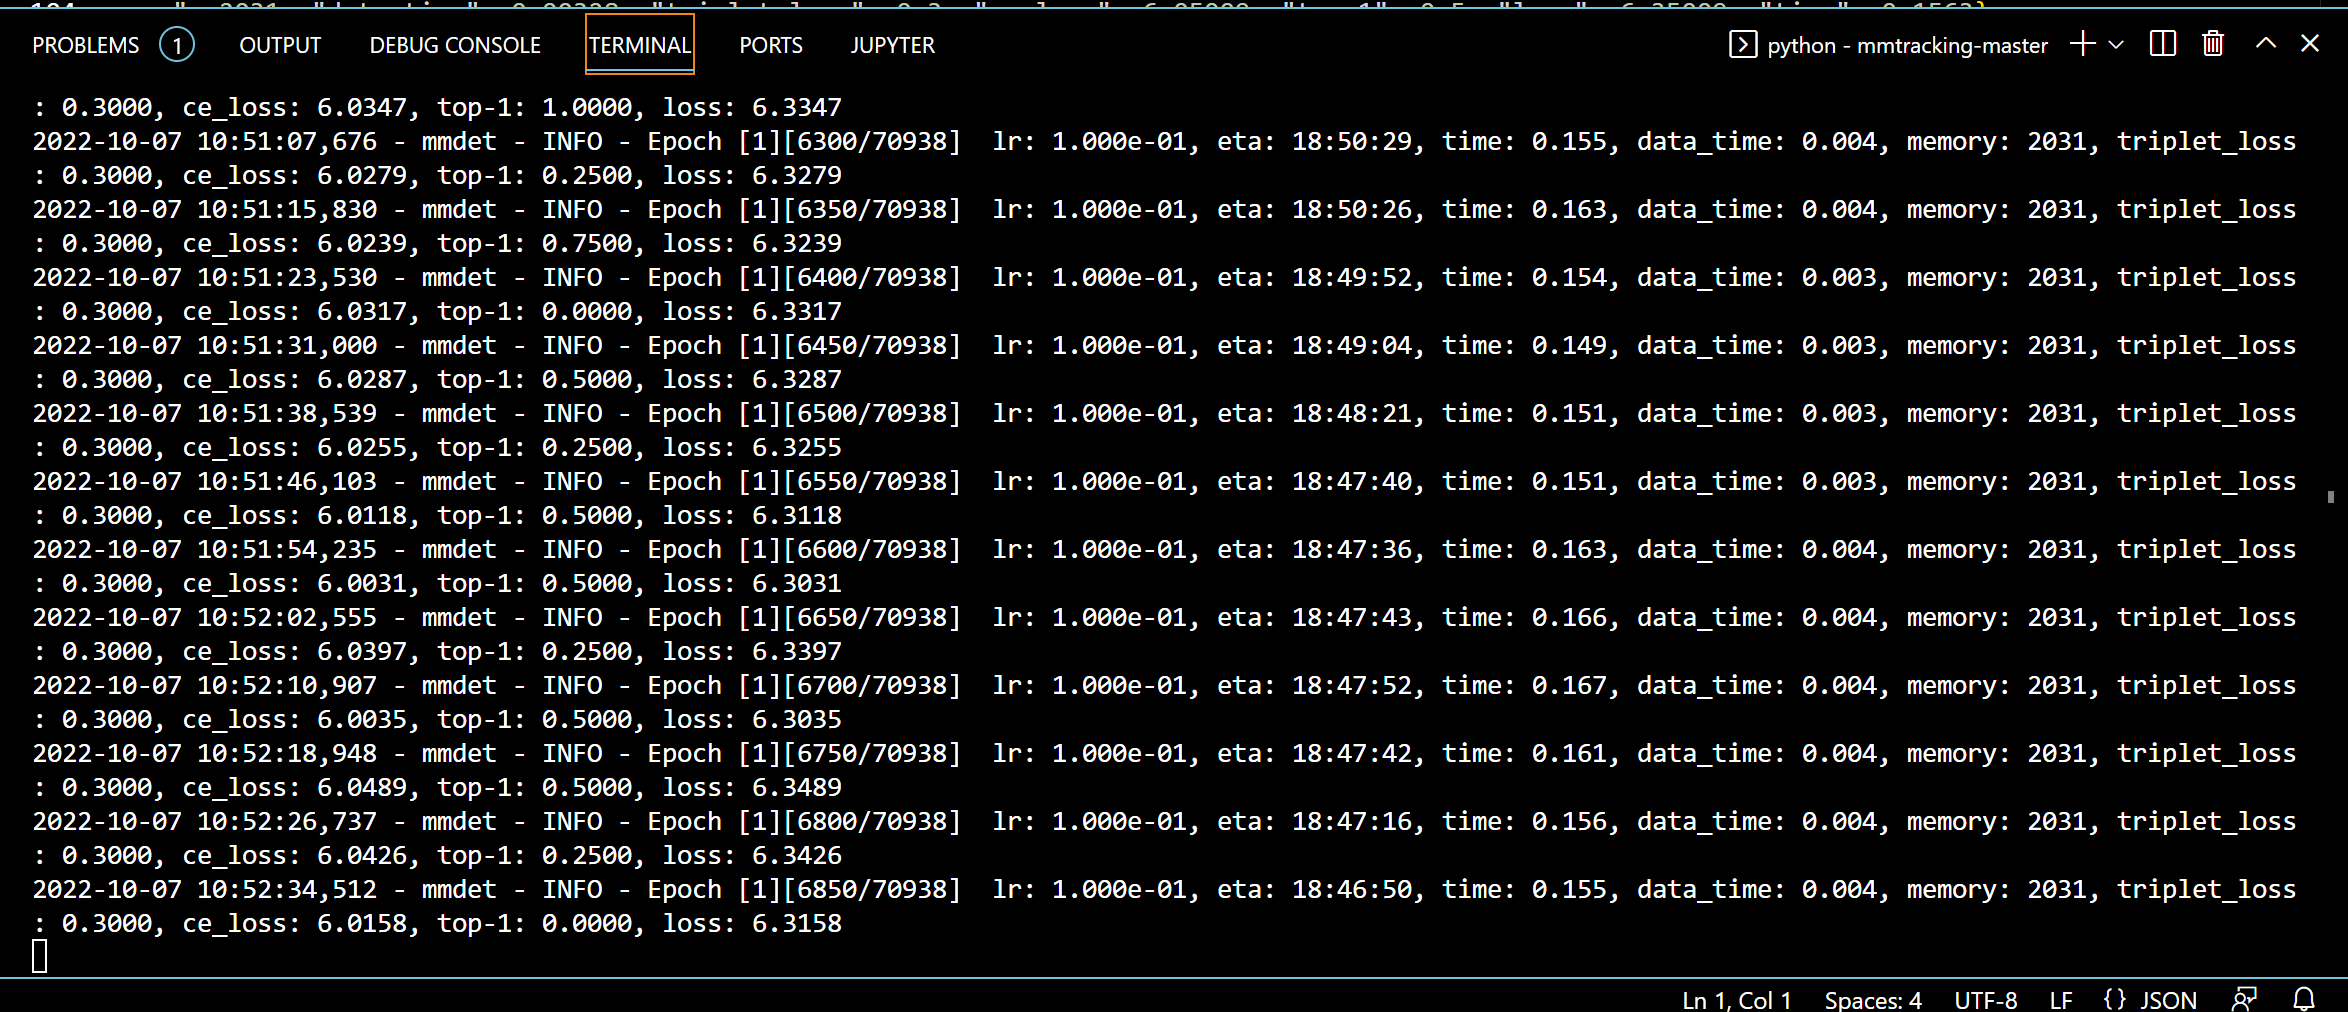Open a new terminal with the plus icon
The height and width of the screenshot is (1012, 2348).
[2081, 44]
